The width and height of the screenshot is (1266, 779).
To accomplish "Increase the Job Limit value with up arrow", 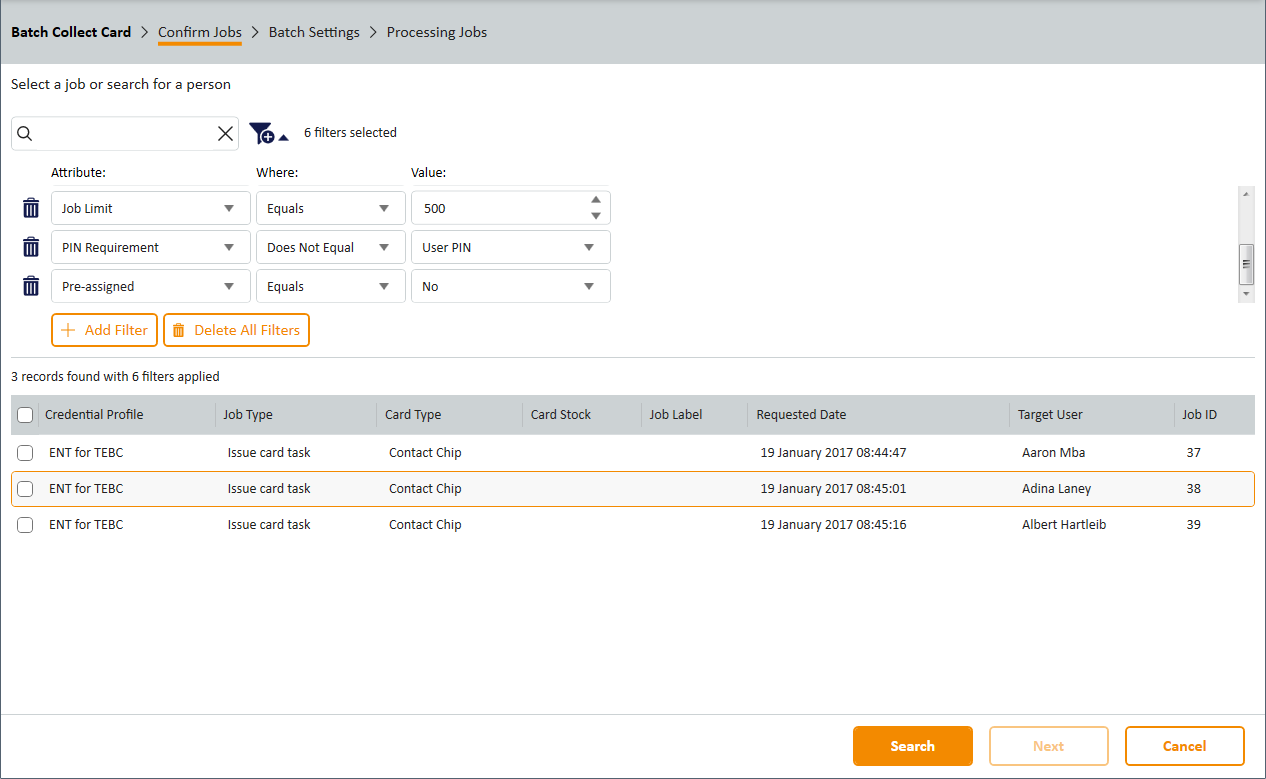I will tap(595, 201).
